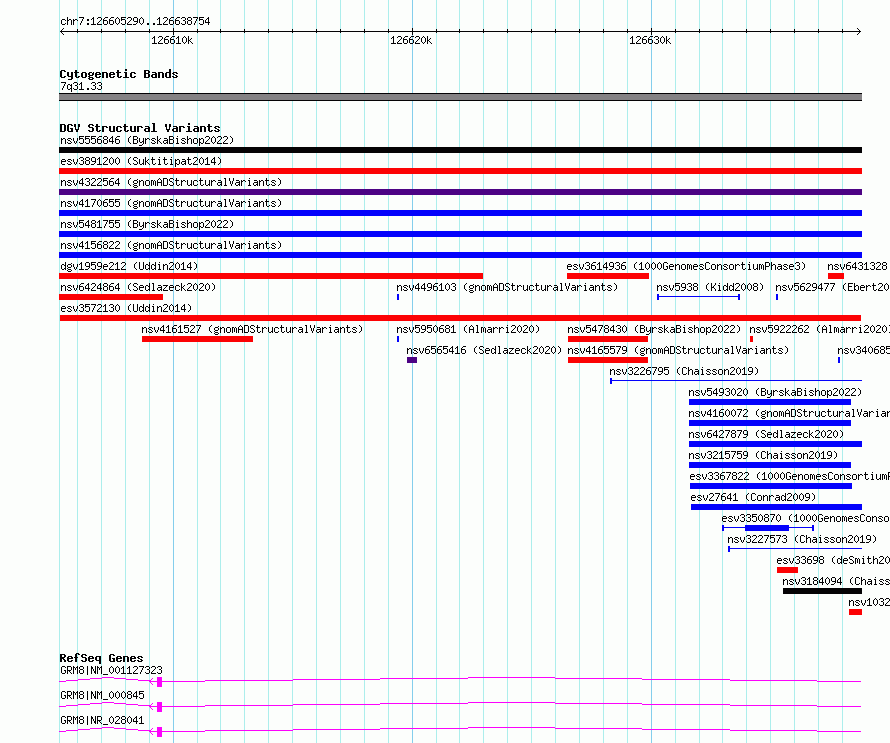The width and height of the screenshot is (890, 743).
Task: Click the red bar under nsv4161527
Action: click(x=198, y=339)
